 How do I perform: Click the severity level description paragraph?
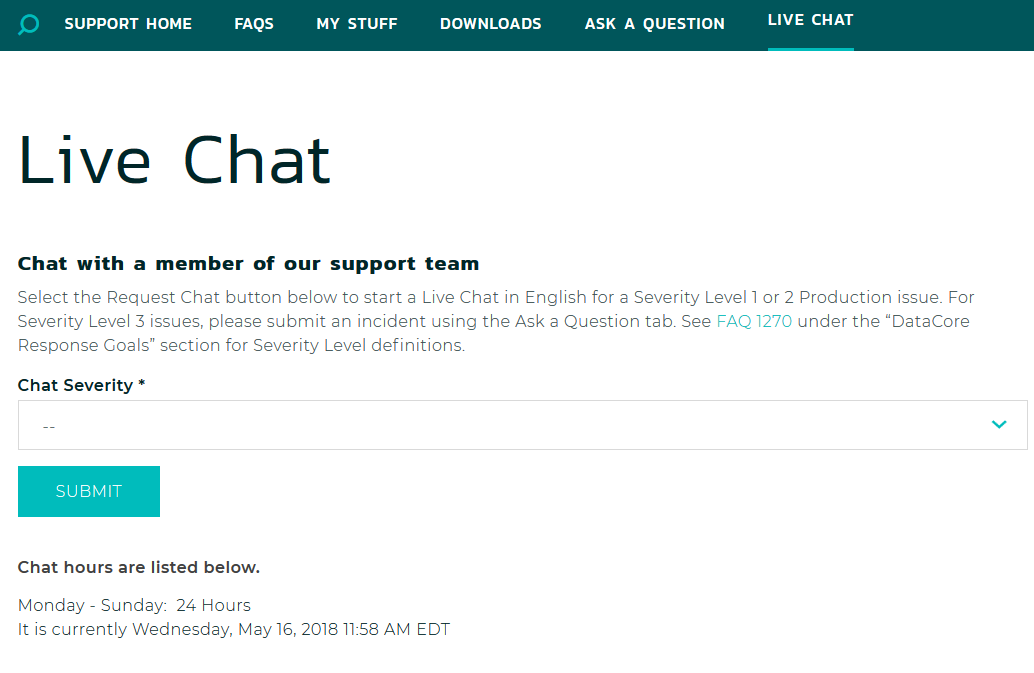click(496, 321)
